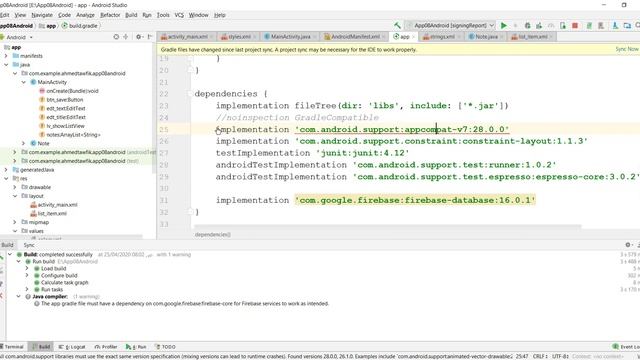This screenshot has width=640, height=360.
Task: Fold the dependencies block in gutter
Action: click(190, 94)
